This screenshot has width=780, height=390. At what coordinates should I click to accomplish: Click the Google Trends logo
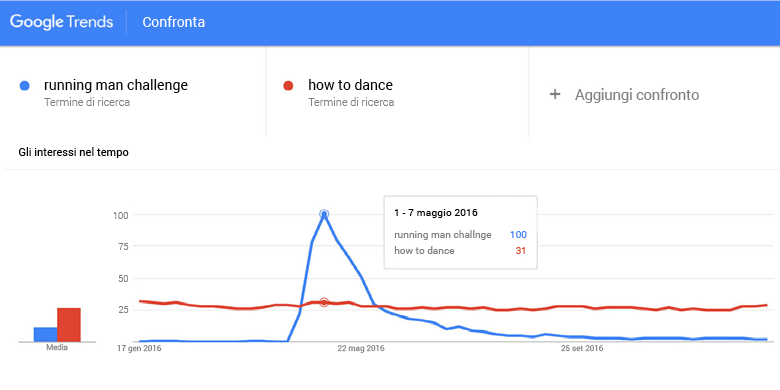point(62,22)
